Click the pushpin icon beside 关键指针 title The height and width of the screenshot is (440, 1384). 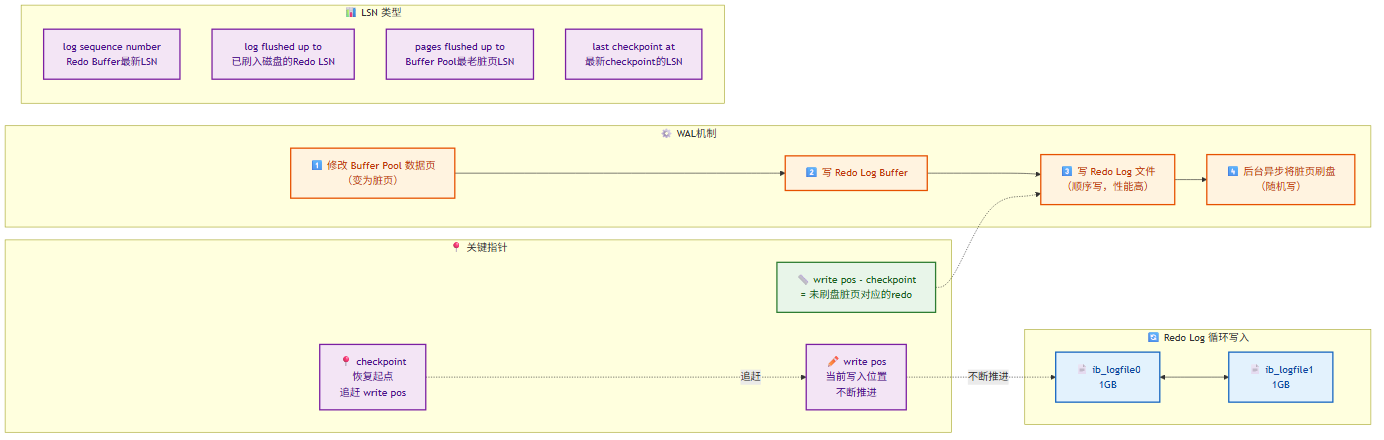pyautogui.click(x=456, y=247)
